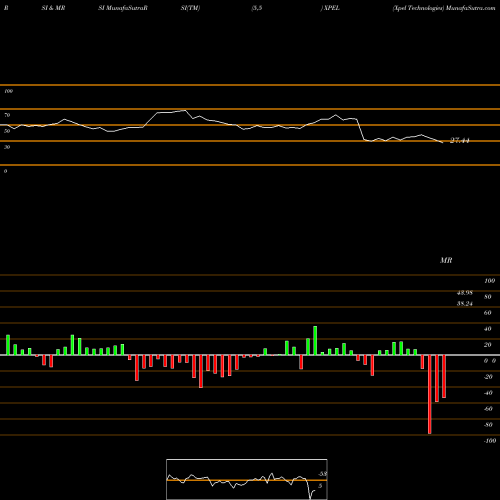Screen dimensions: 500x500
Task: Click the 20 label on the MR axis
Action: point(488,345)
